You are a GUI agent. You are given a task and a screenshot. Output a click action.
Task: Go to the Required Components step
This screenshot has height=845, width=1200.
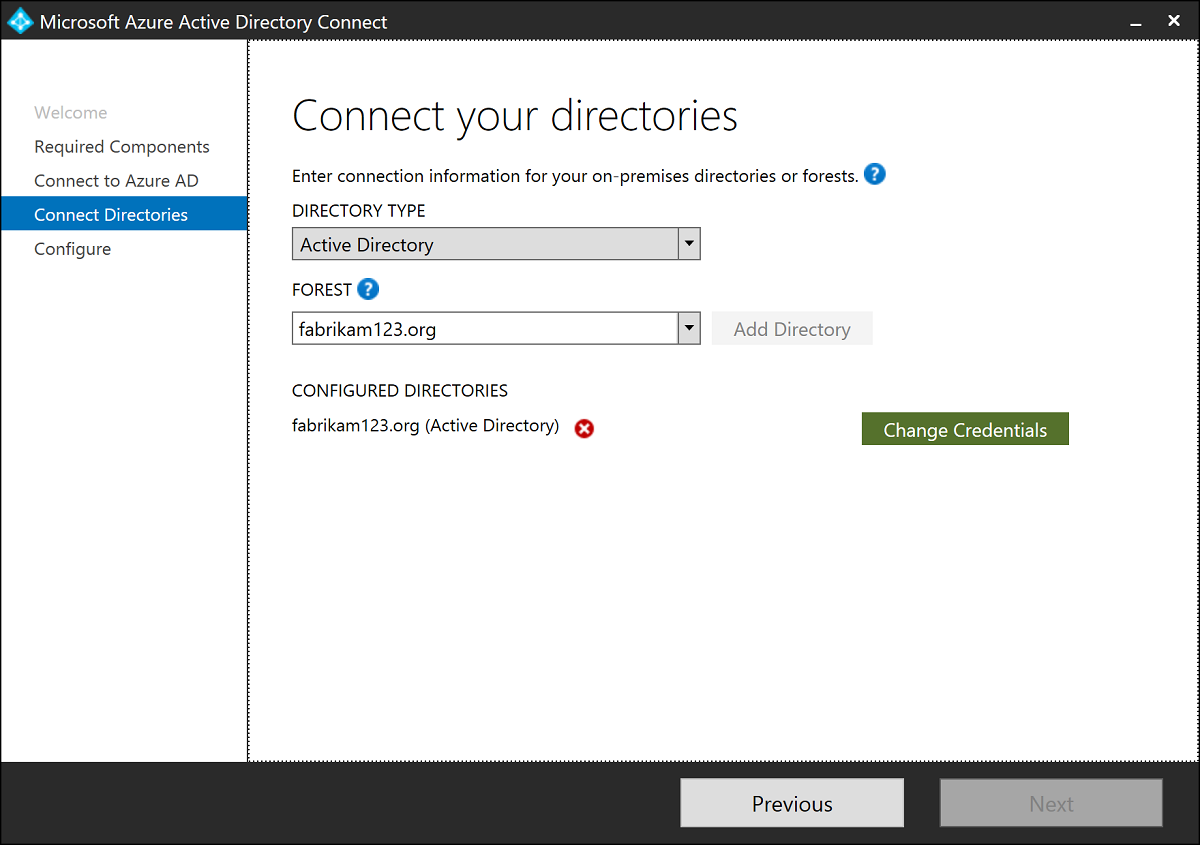click(x=122, y=147)
